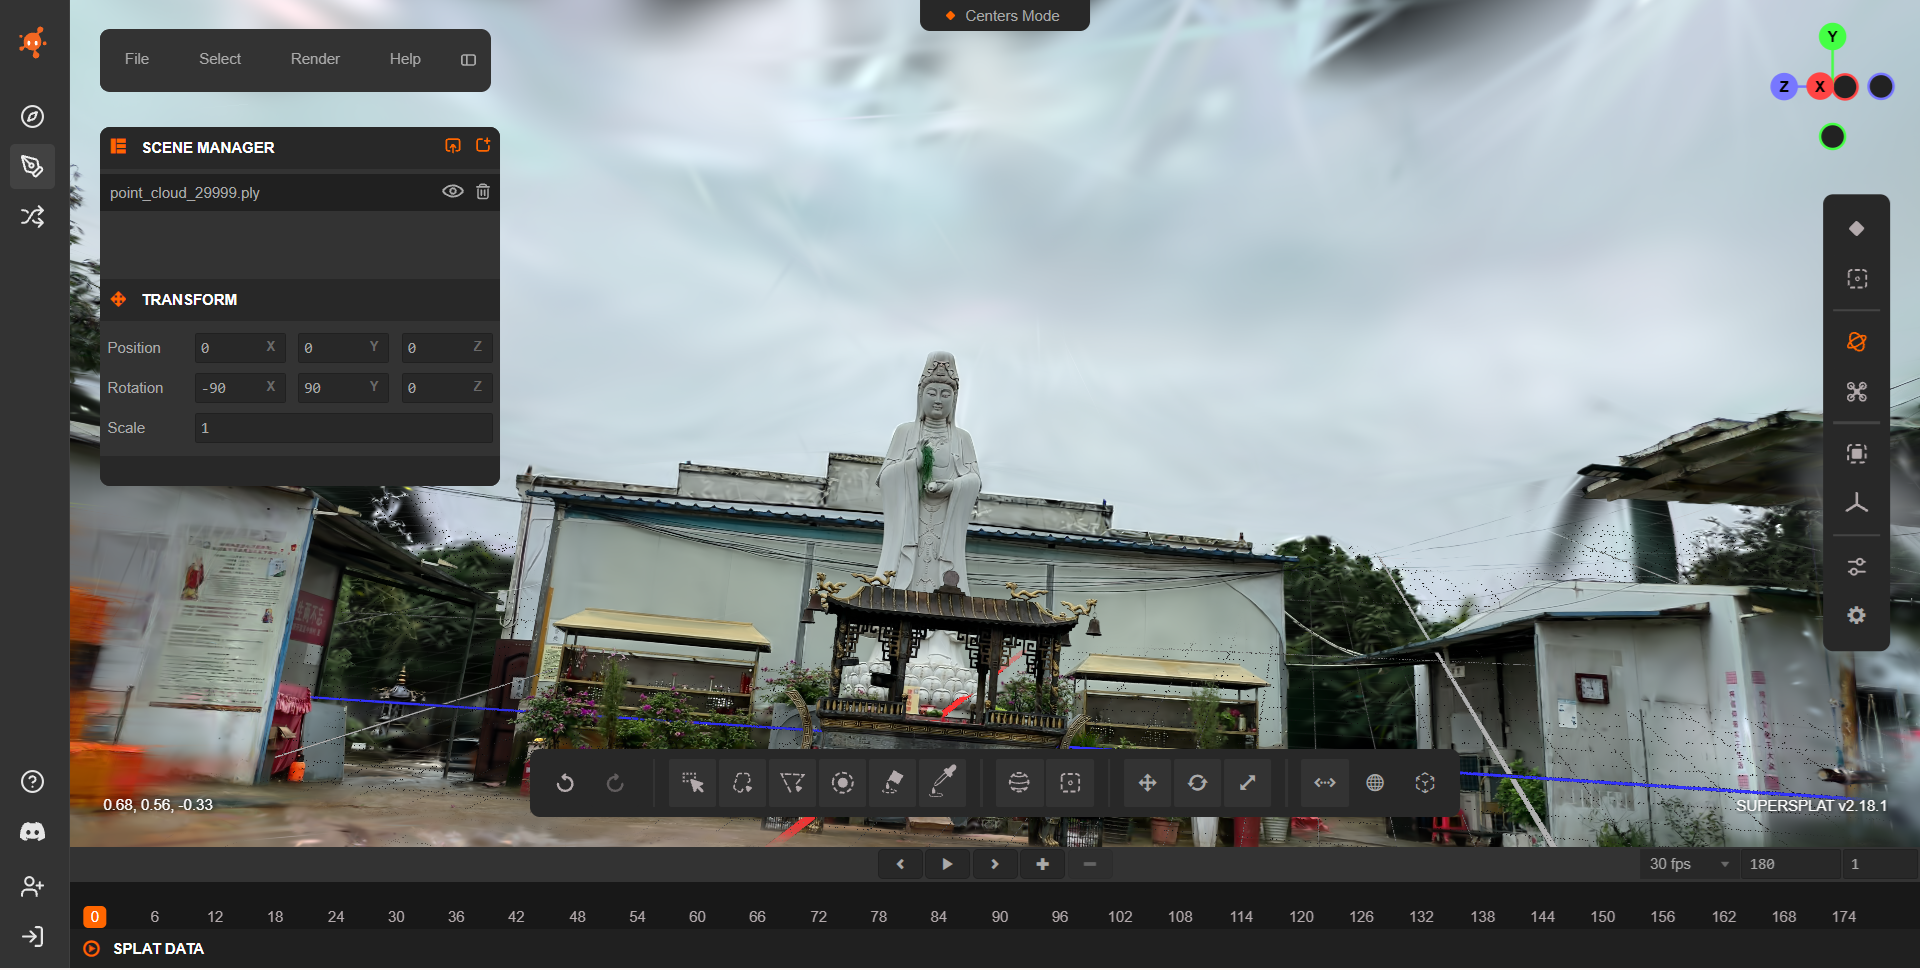Viewport: 1920px width, 970px height.
Task: Open the Render menu
Action: pos(315,59)
